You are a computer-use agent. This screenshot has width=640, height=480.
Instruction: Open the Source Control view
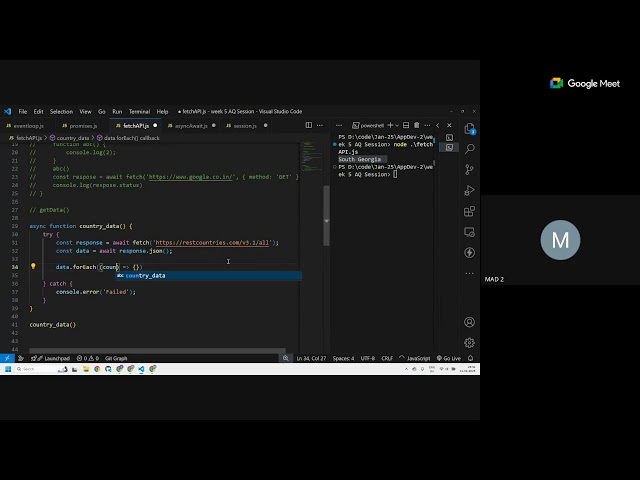(469, 169)
